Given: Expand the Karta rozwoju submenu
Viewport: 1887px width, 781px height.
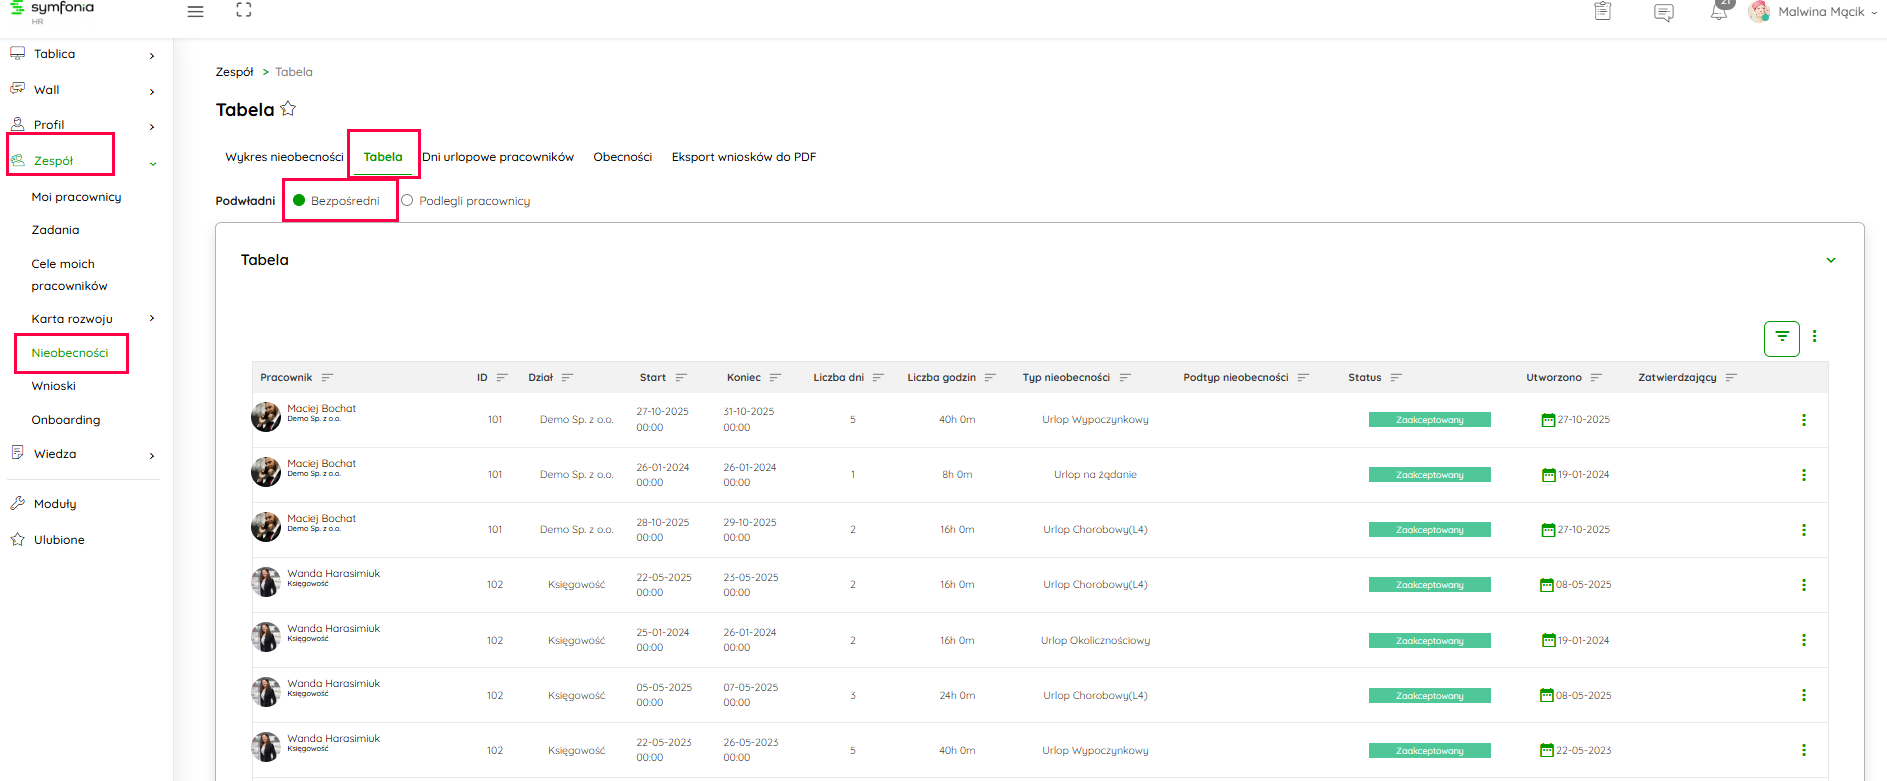Looking at the screenshot, I should (152, 319).
